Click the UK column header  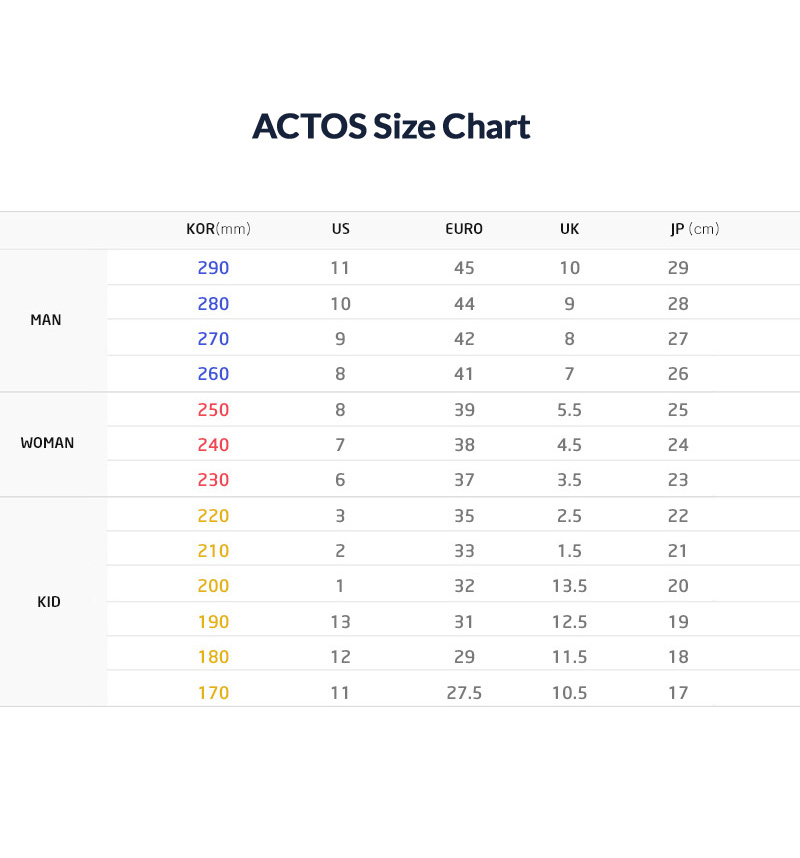tap(569, 229)
